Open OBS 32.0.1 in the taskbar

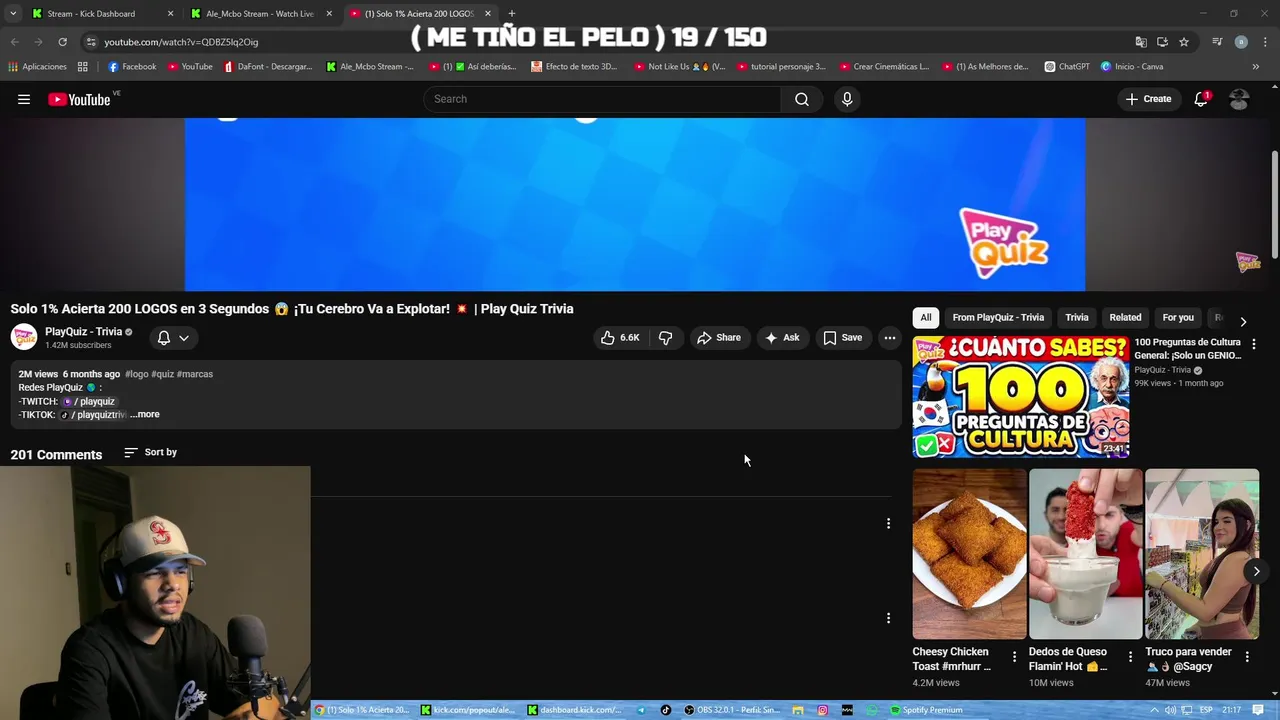coord(731,710)
